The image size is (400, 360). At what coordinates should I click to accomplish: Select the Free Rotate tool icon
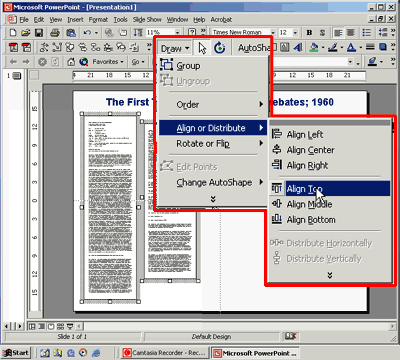pos(219,48)
